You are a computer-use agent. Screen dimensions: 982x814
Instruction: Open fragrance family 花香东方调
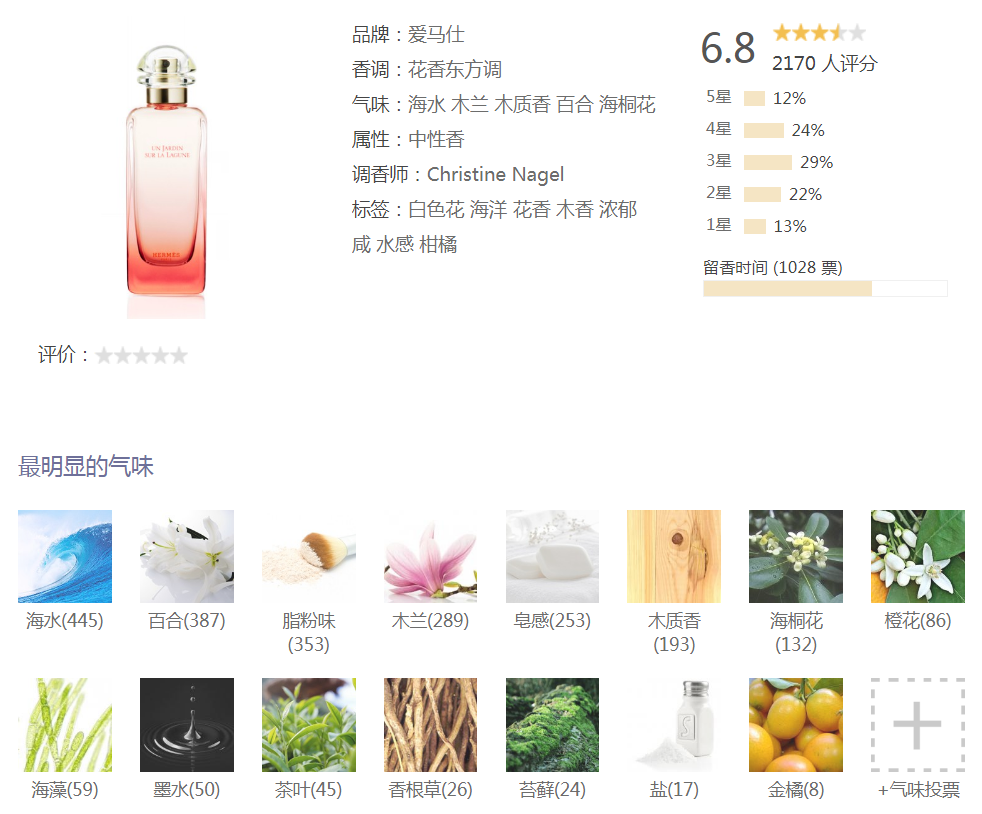(x=455, y=70)
